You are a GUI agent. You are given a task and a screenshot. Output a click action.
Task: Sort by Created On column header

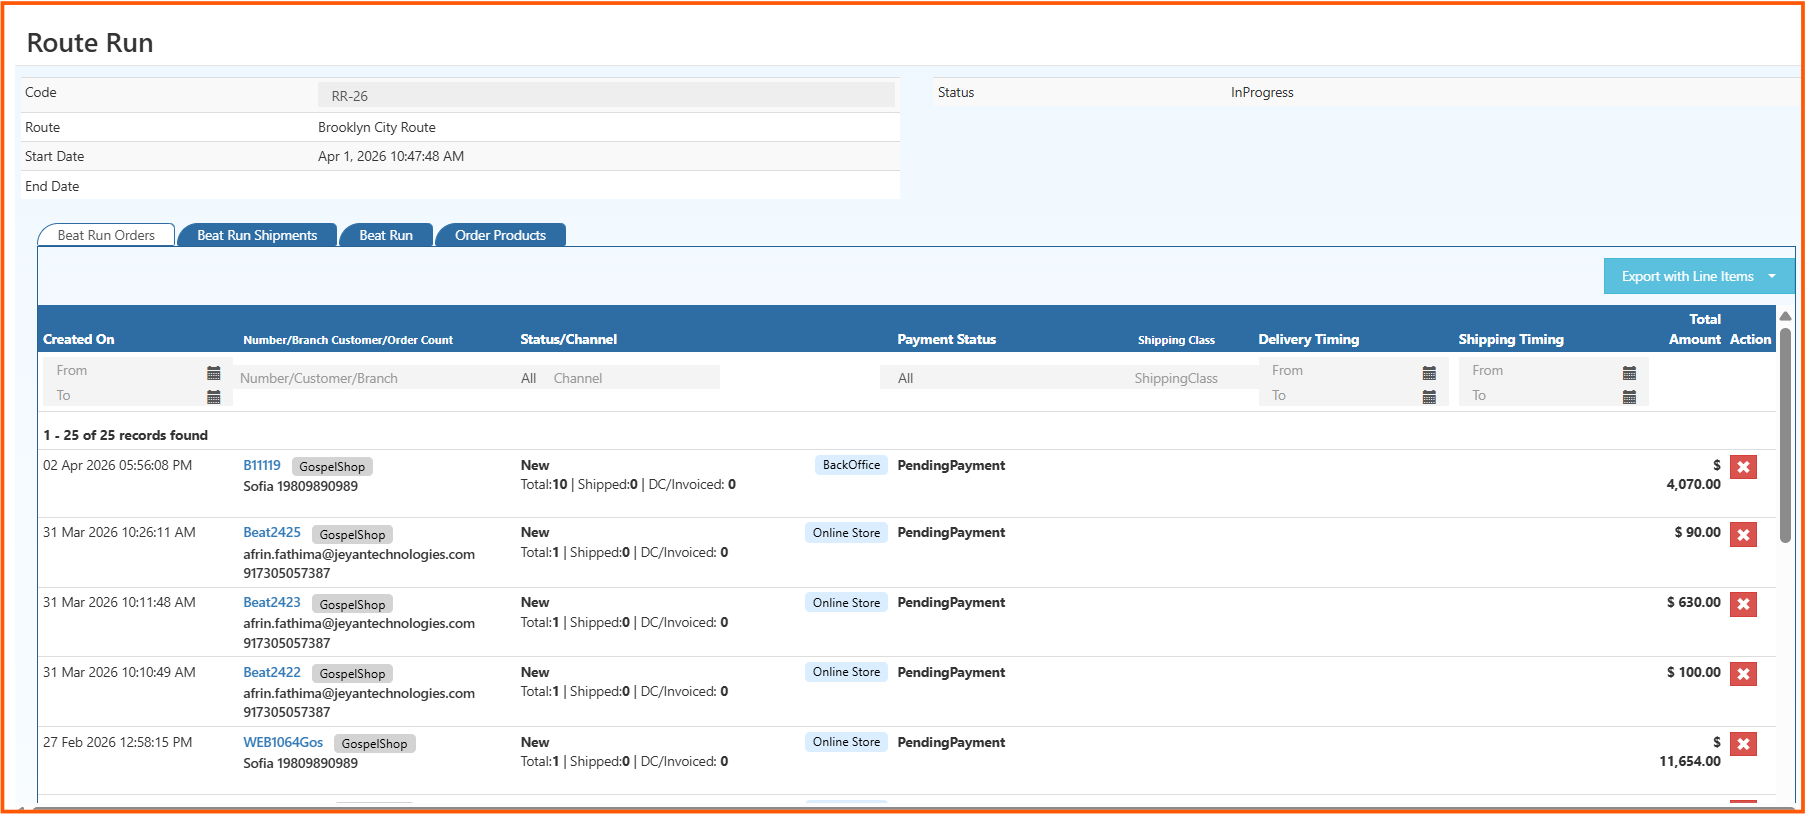click(x=79, y=339)
